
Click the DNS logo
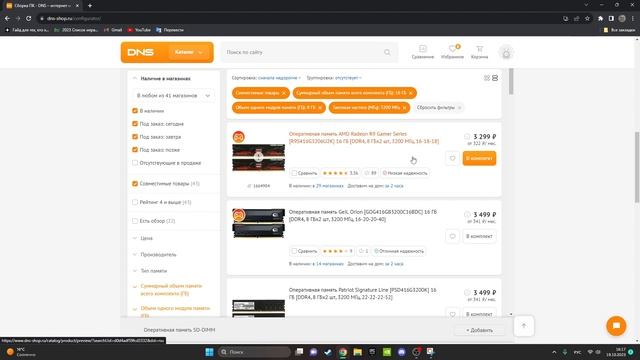pos(140,52)
